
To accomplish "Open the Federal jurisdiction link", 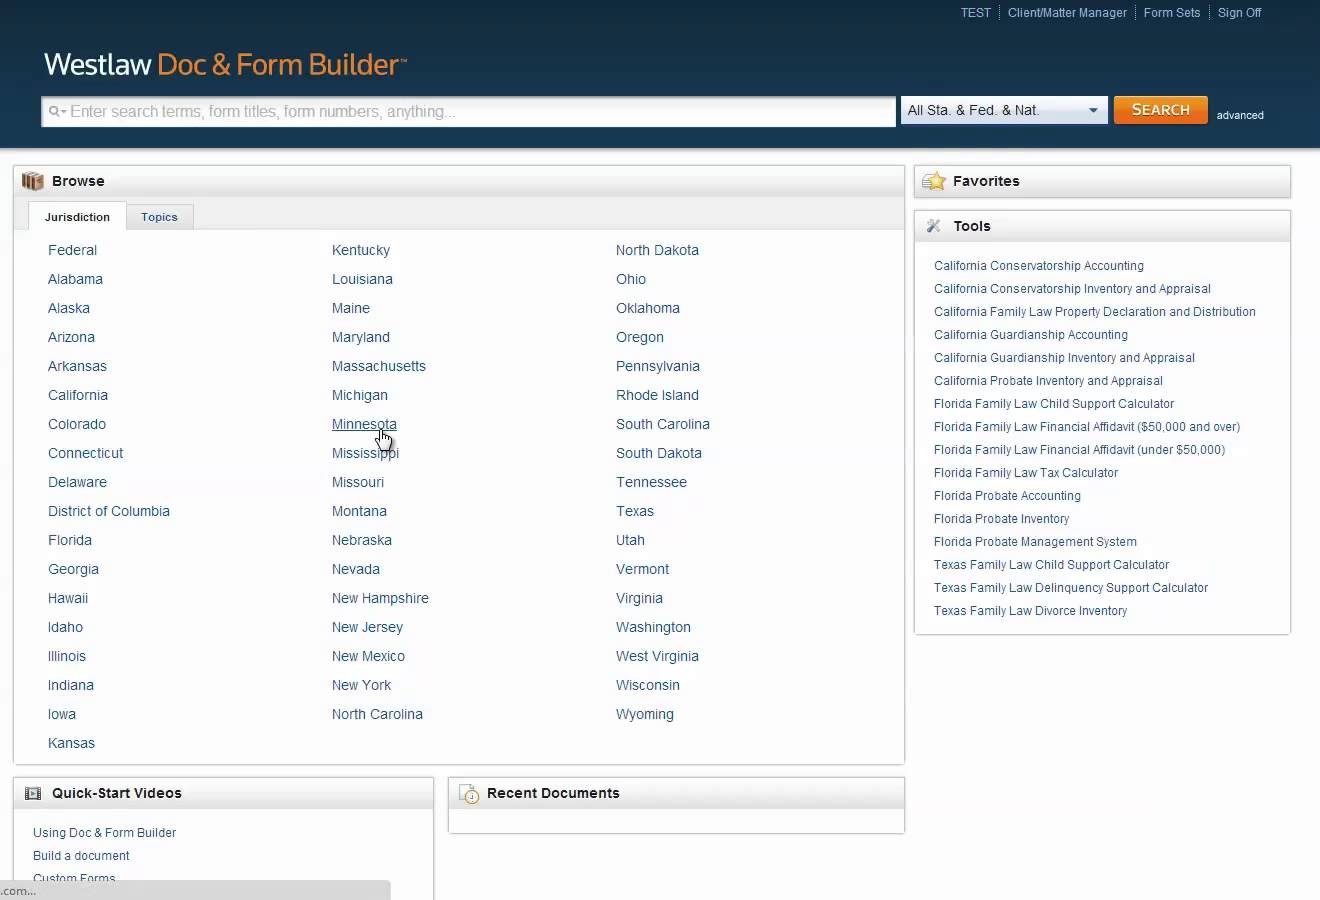I will click(72, 250).
